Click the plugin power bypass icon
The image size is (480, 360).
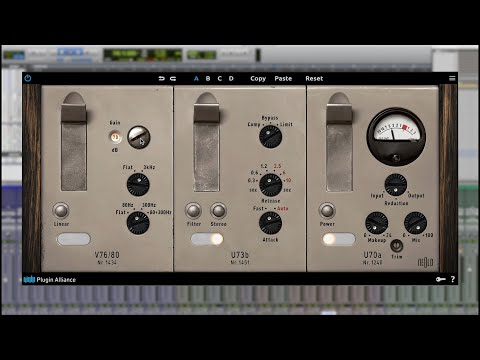point(28,78)
